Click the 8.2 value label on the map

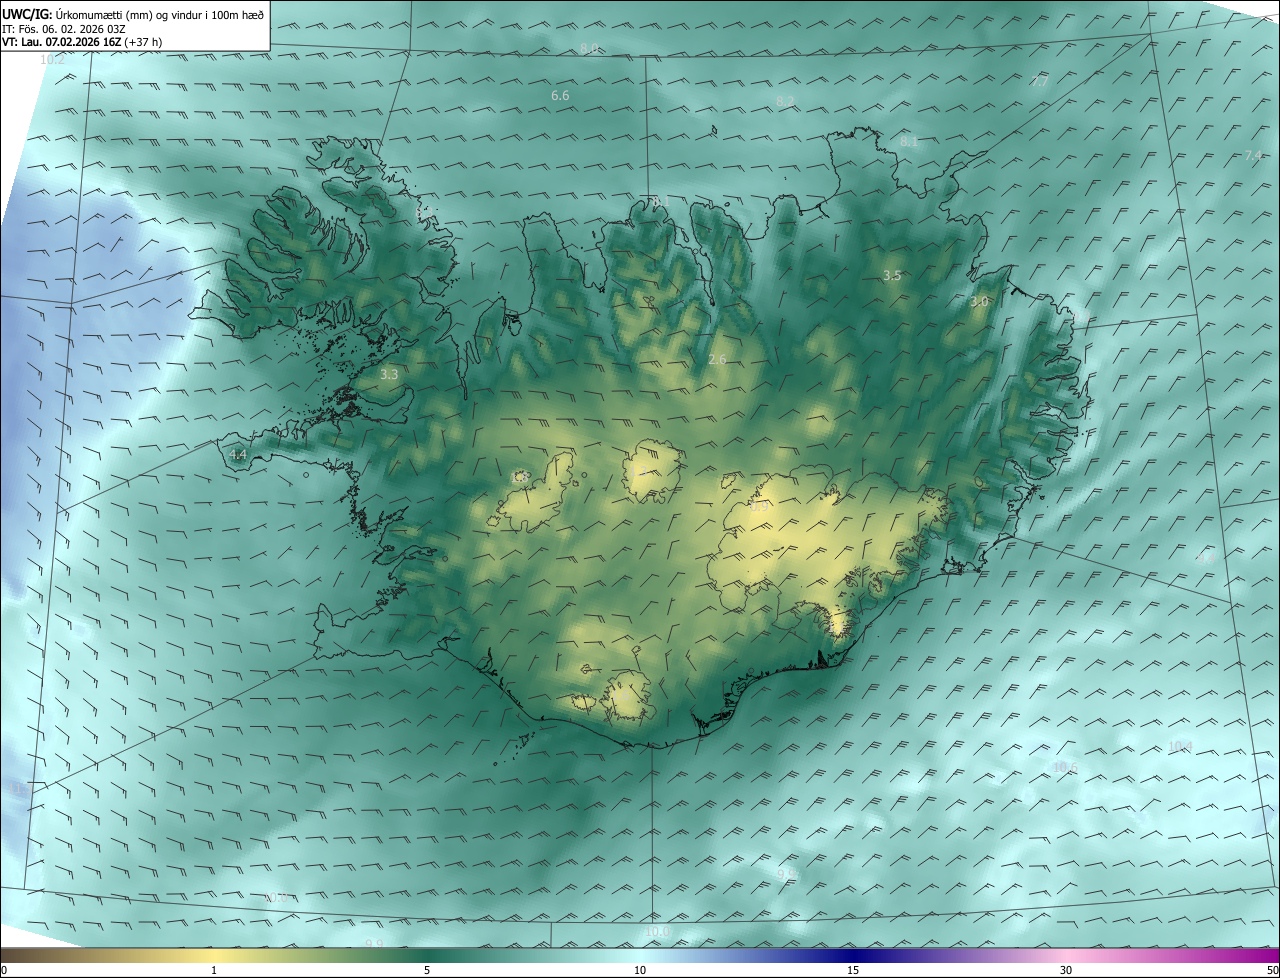coord(785,102)
